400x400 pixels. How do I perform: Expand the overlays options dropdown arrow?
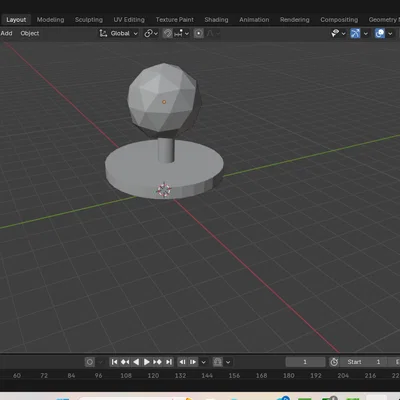(390, 34)
